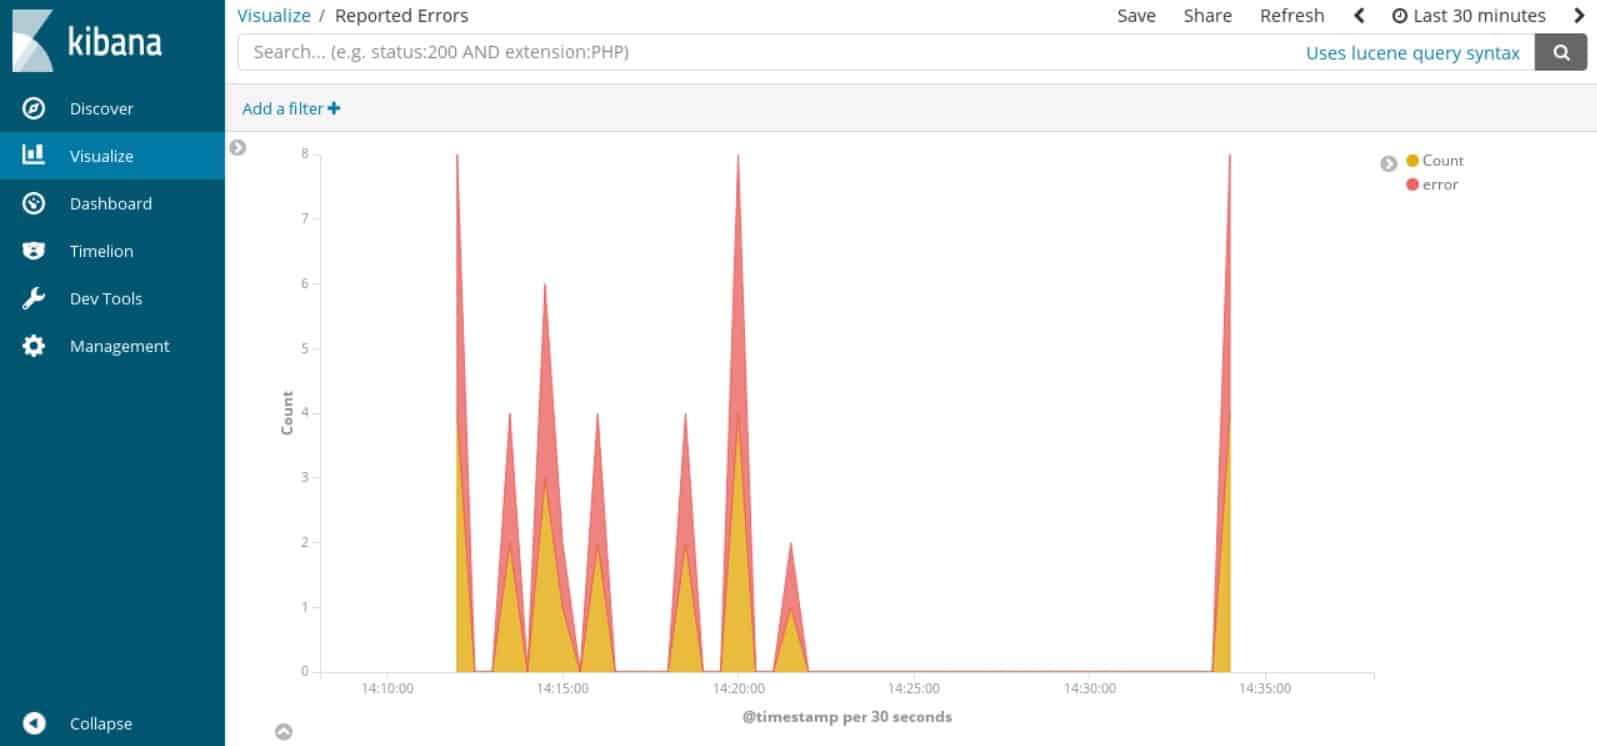Step time range forward
Image resolution: width=1597 pixels, height=746 pixels.
point(1579,15)
